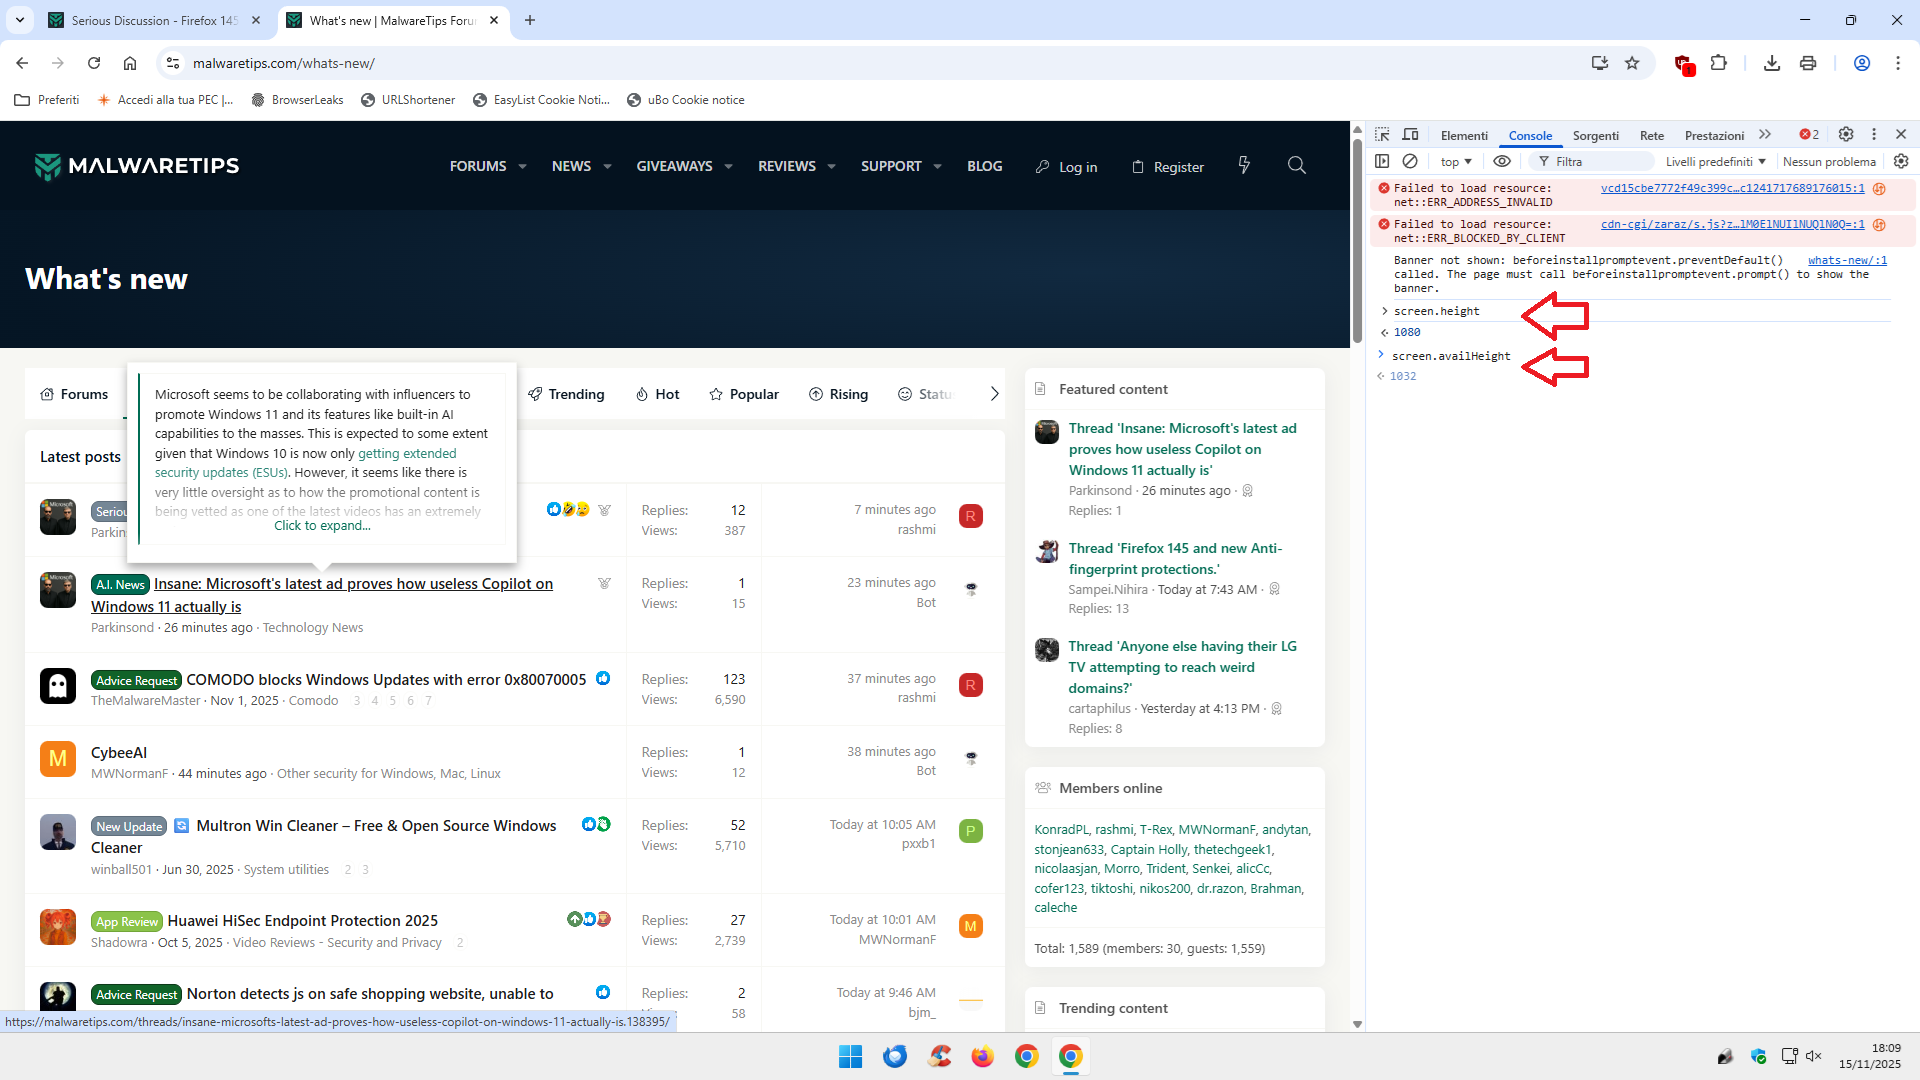The image size is (1920, 1080).
Task: Expand the NEWS navigation dropdown arrow
Action: (607, 167)
